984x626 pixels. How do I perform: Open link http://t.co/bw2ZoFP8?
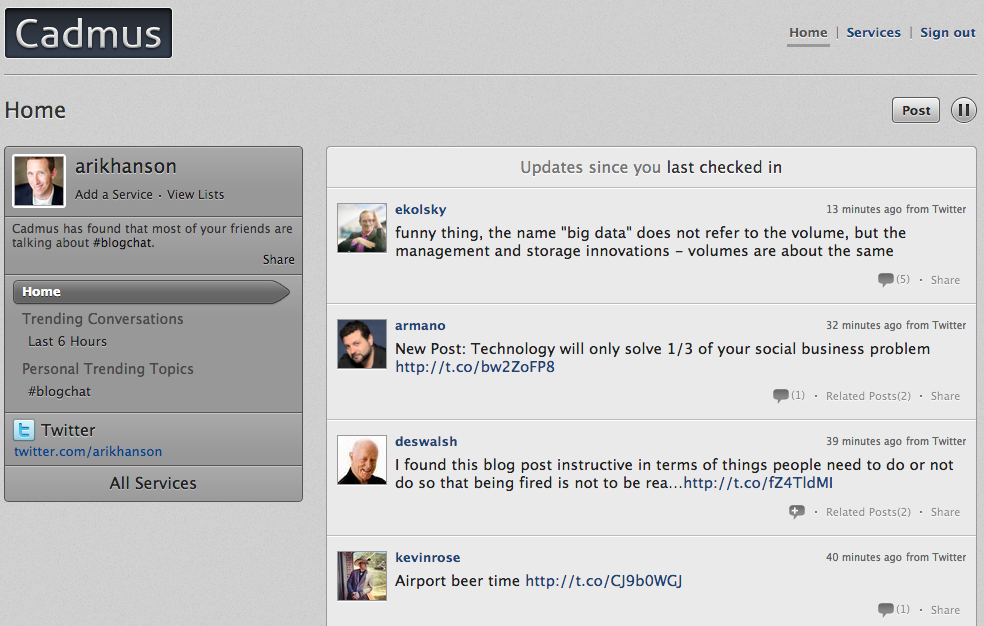475,367
